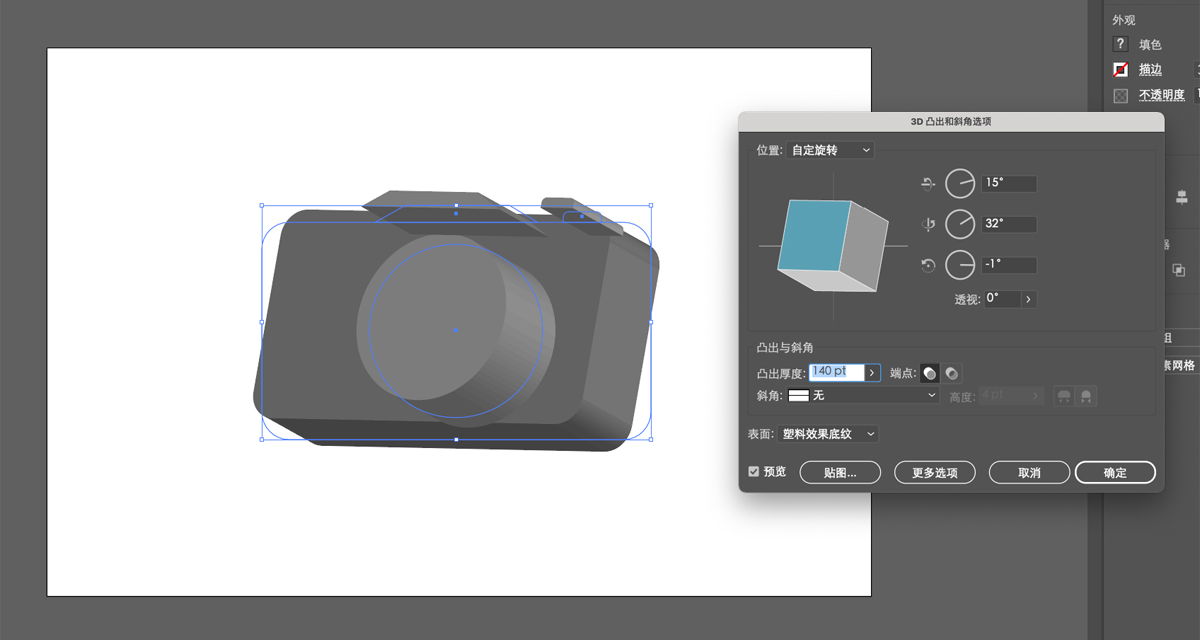1200x640 pixels.
Task: Click the group-style panel icon on the right edge
Action: pos(1178,270)
